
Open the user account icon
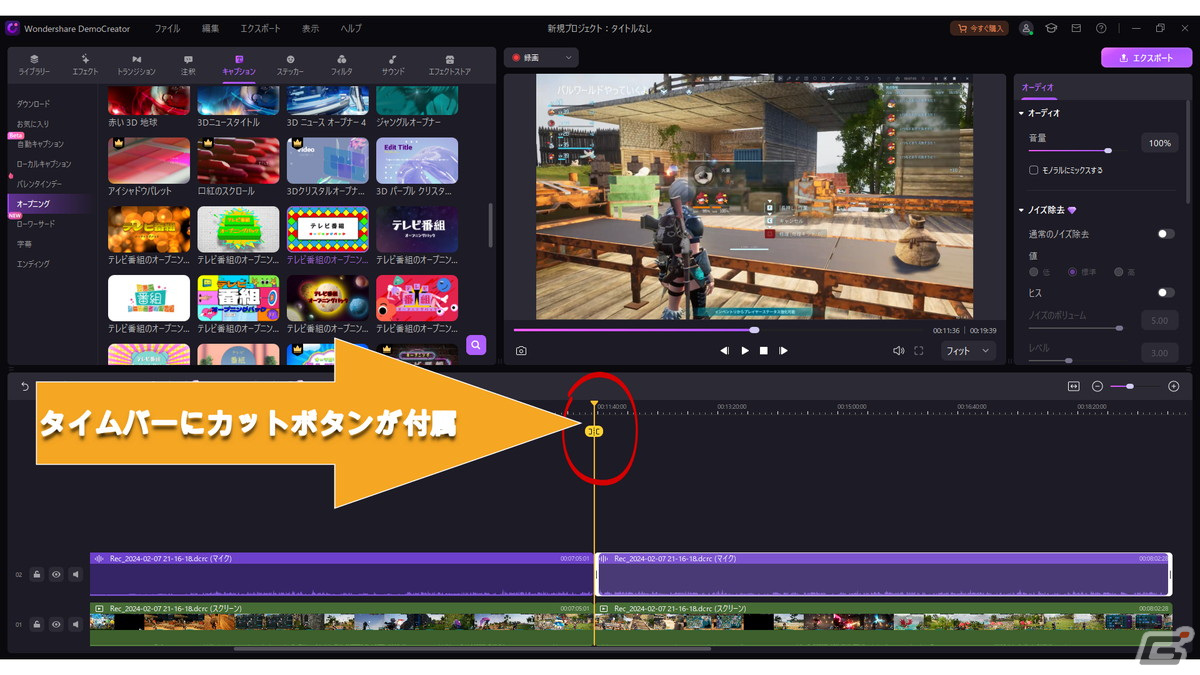click(x=1026, y=29)
